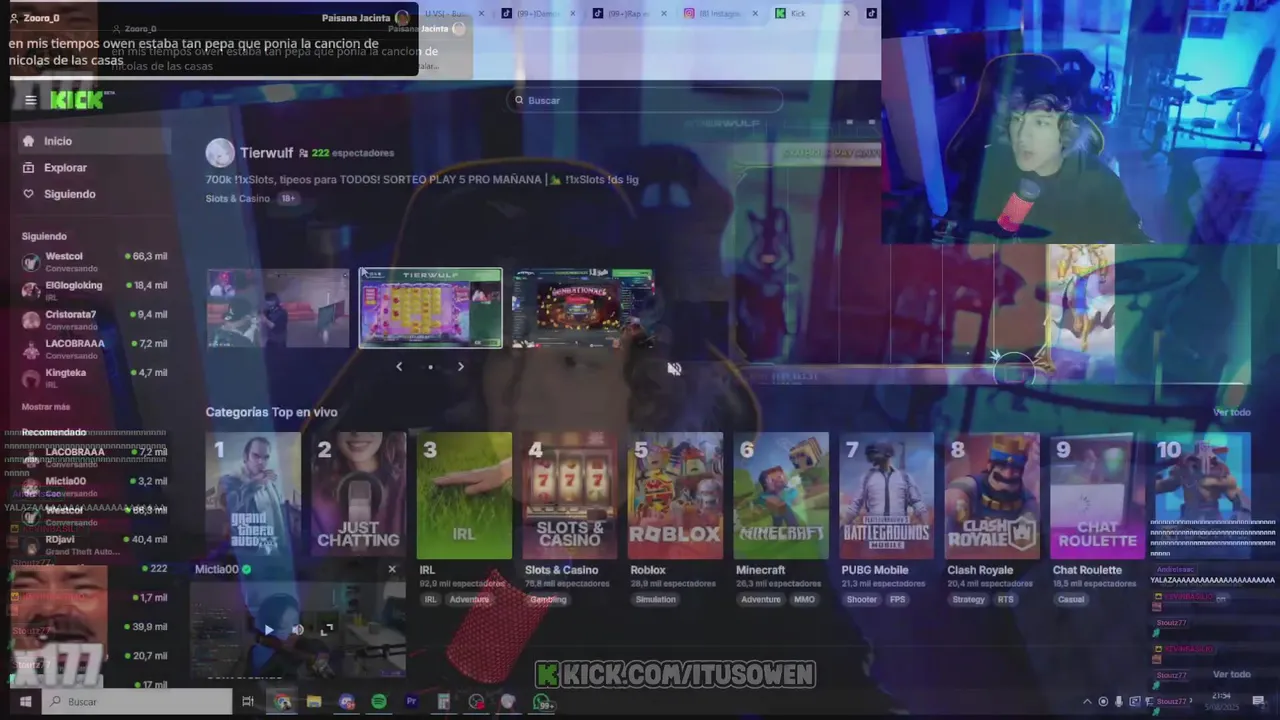Click the FPS tag under PUBG Mobile
The image size is (1280, 720).
[897, 599]
